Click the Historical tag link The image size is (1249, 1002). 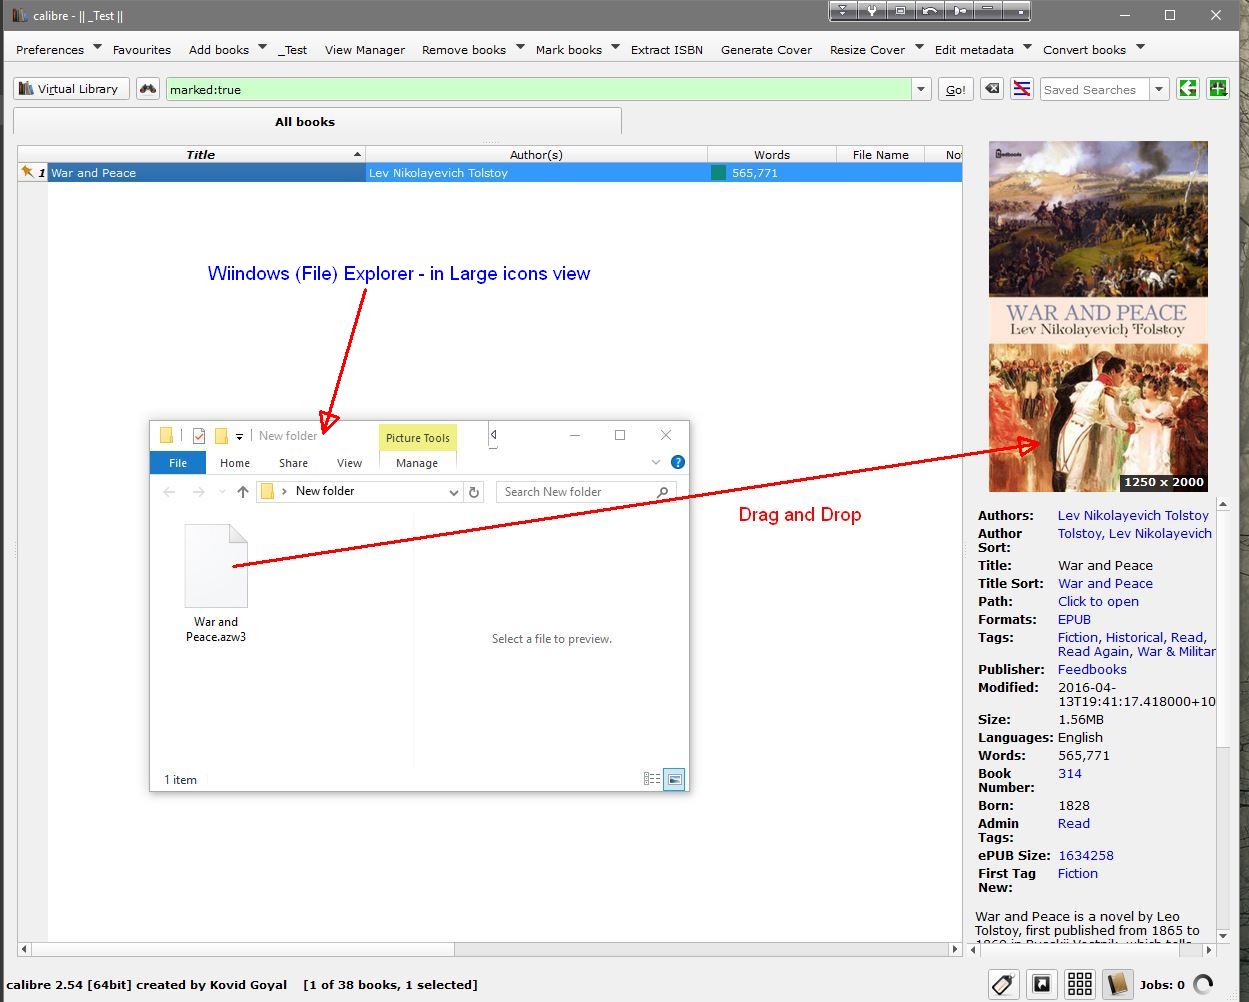coord(1134,637)
